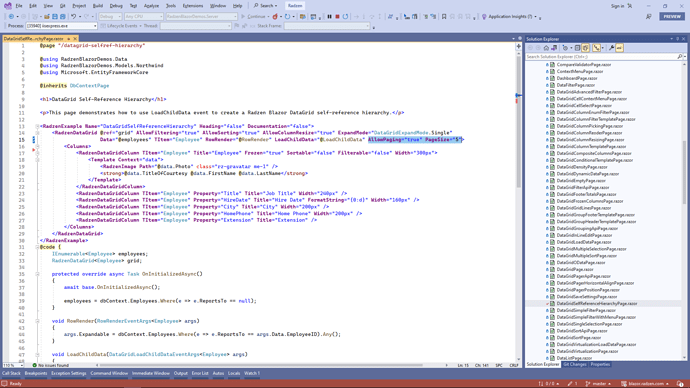Click the Undo arrow icon
690x388 pixels.
tap(73, 17)
